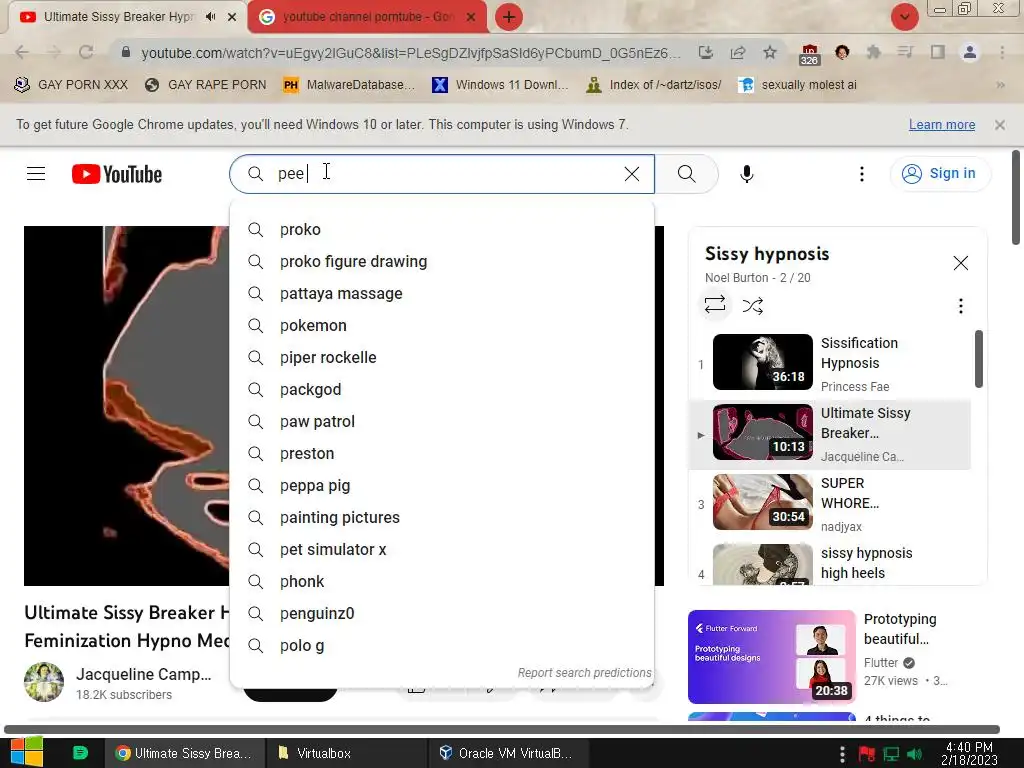Play the 30:54 playlist video thumbnail
The height and width of the screenshot is (768, 1024).
coord(763,502)
